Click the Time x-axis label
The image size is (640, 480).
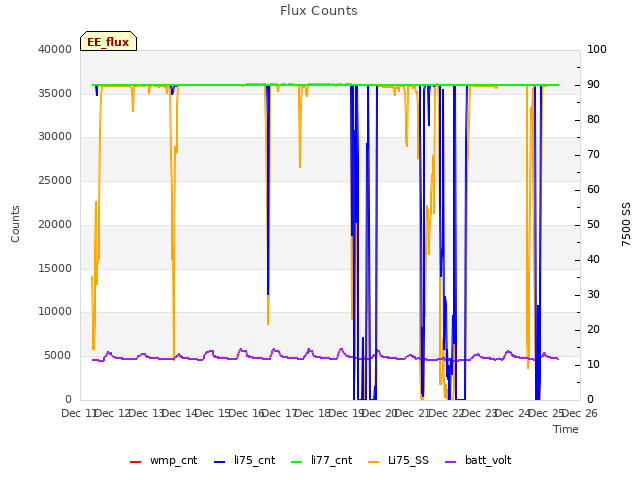point(566,429)
